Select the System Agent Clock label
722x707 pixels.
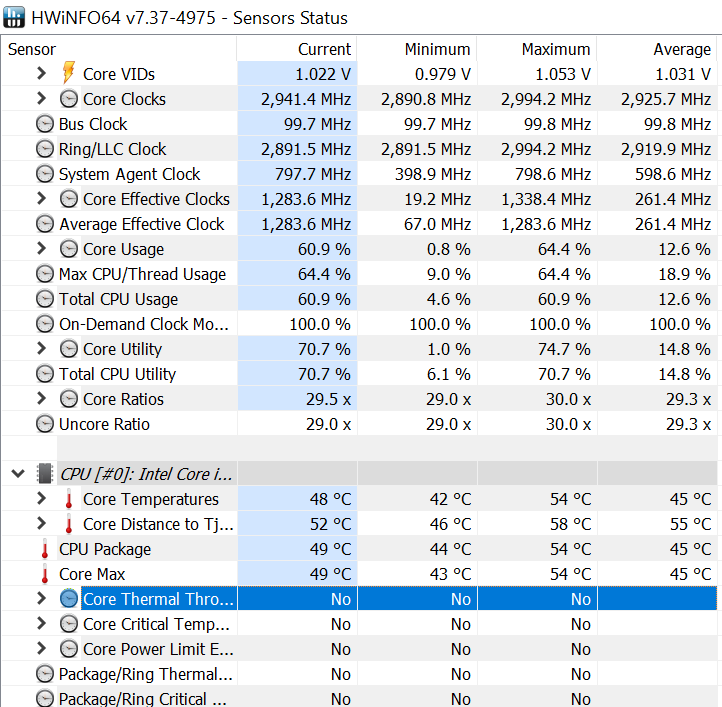pyautogui.click(x=130, y=174)
